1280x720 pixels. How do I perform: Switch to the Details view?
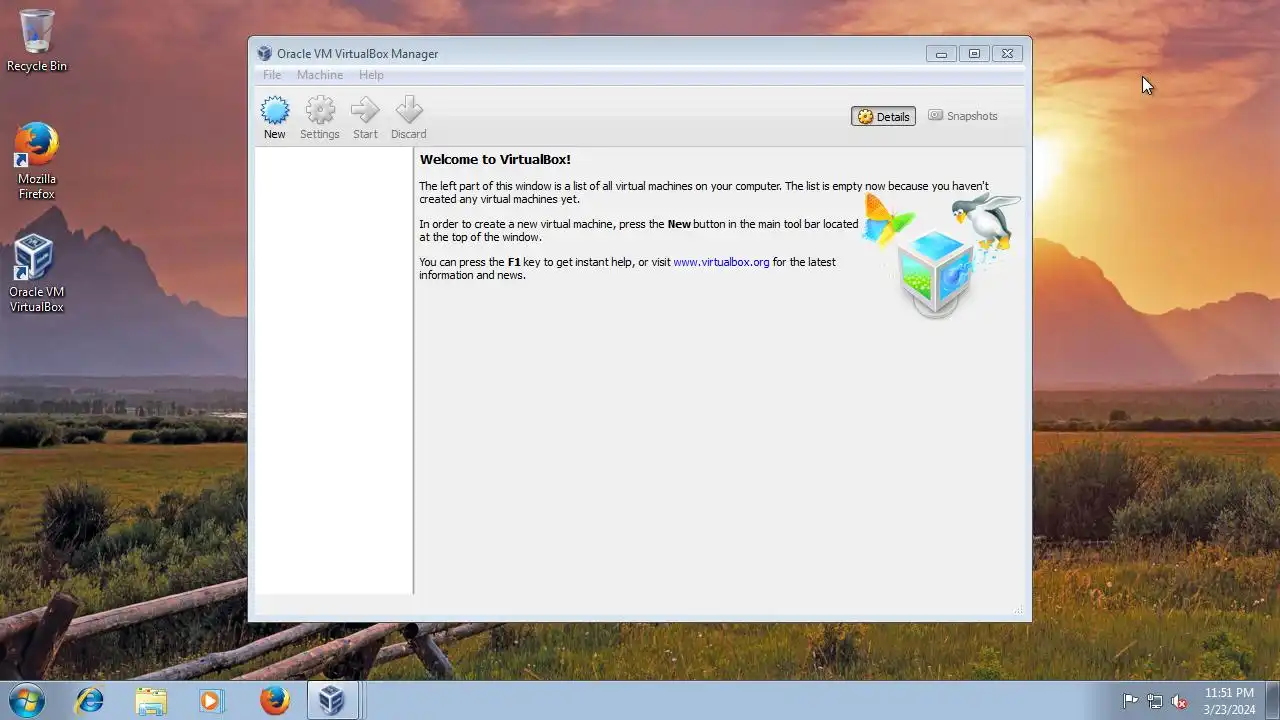[x=883, y=116]
